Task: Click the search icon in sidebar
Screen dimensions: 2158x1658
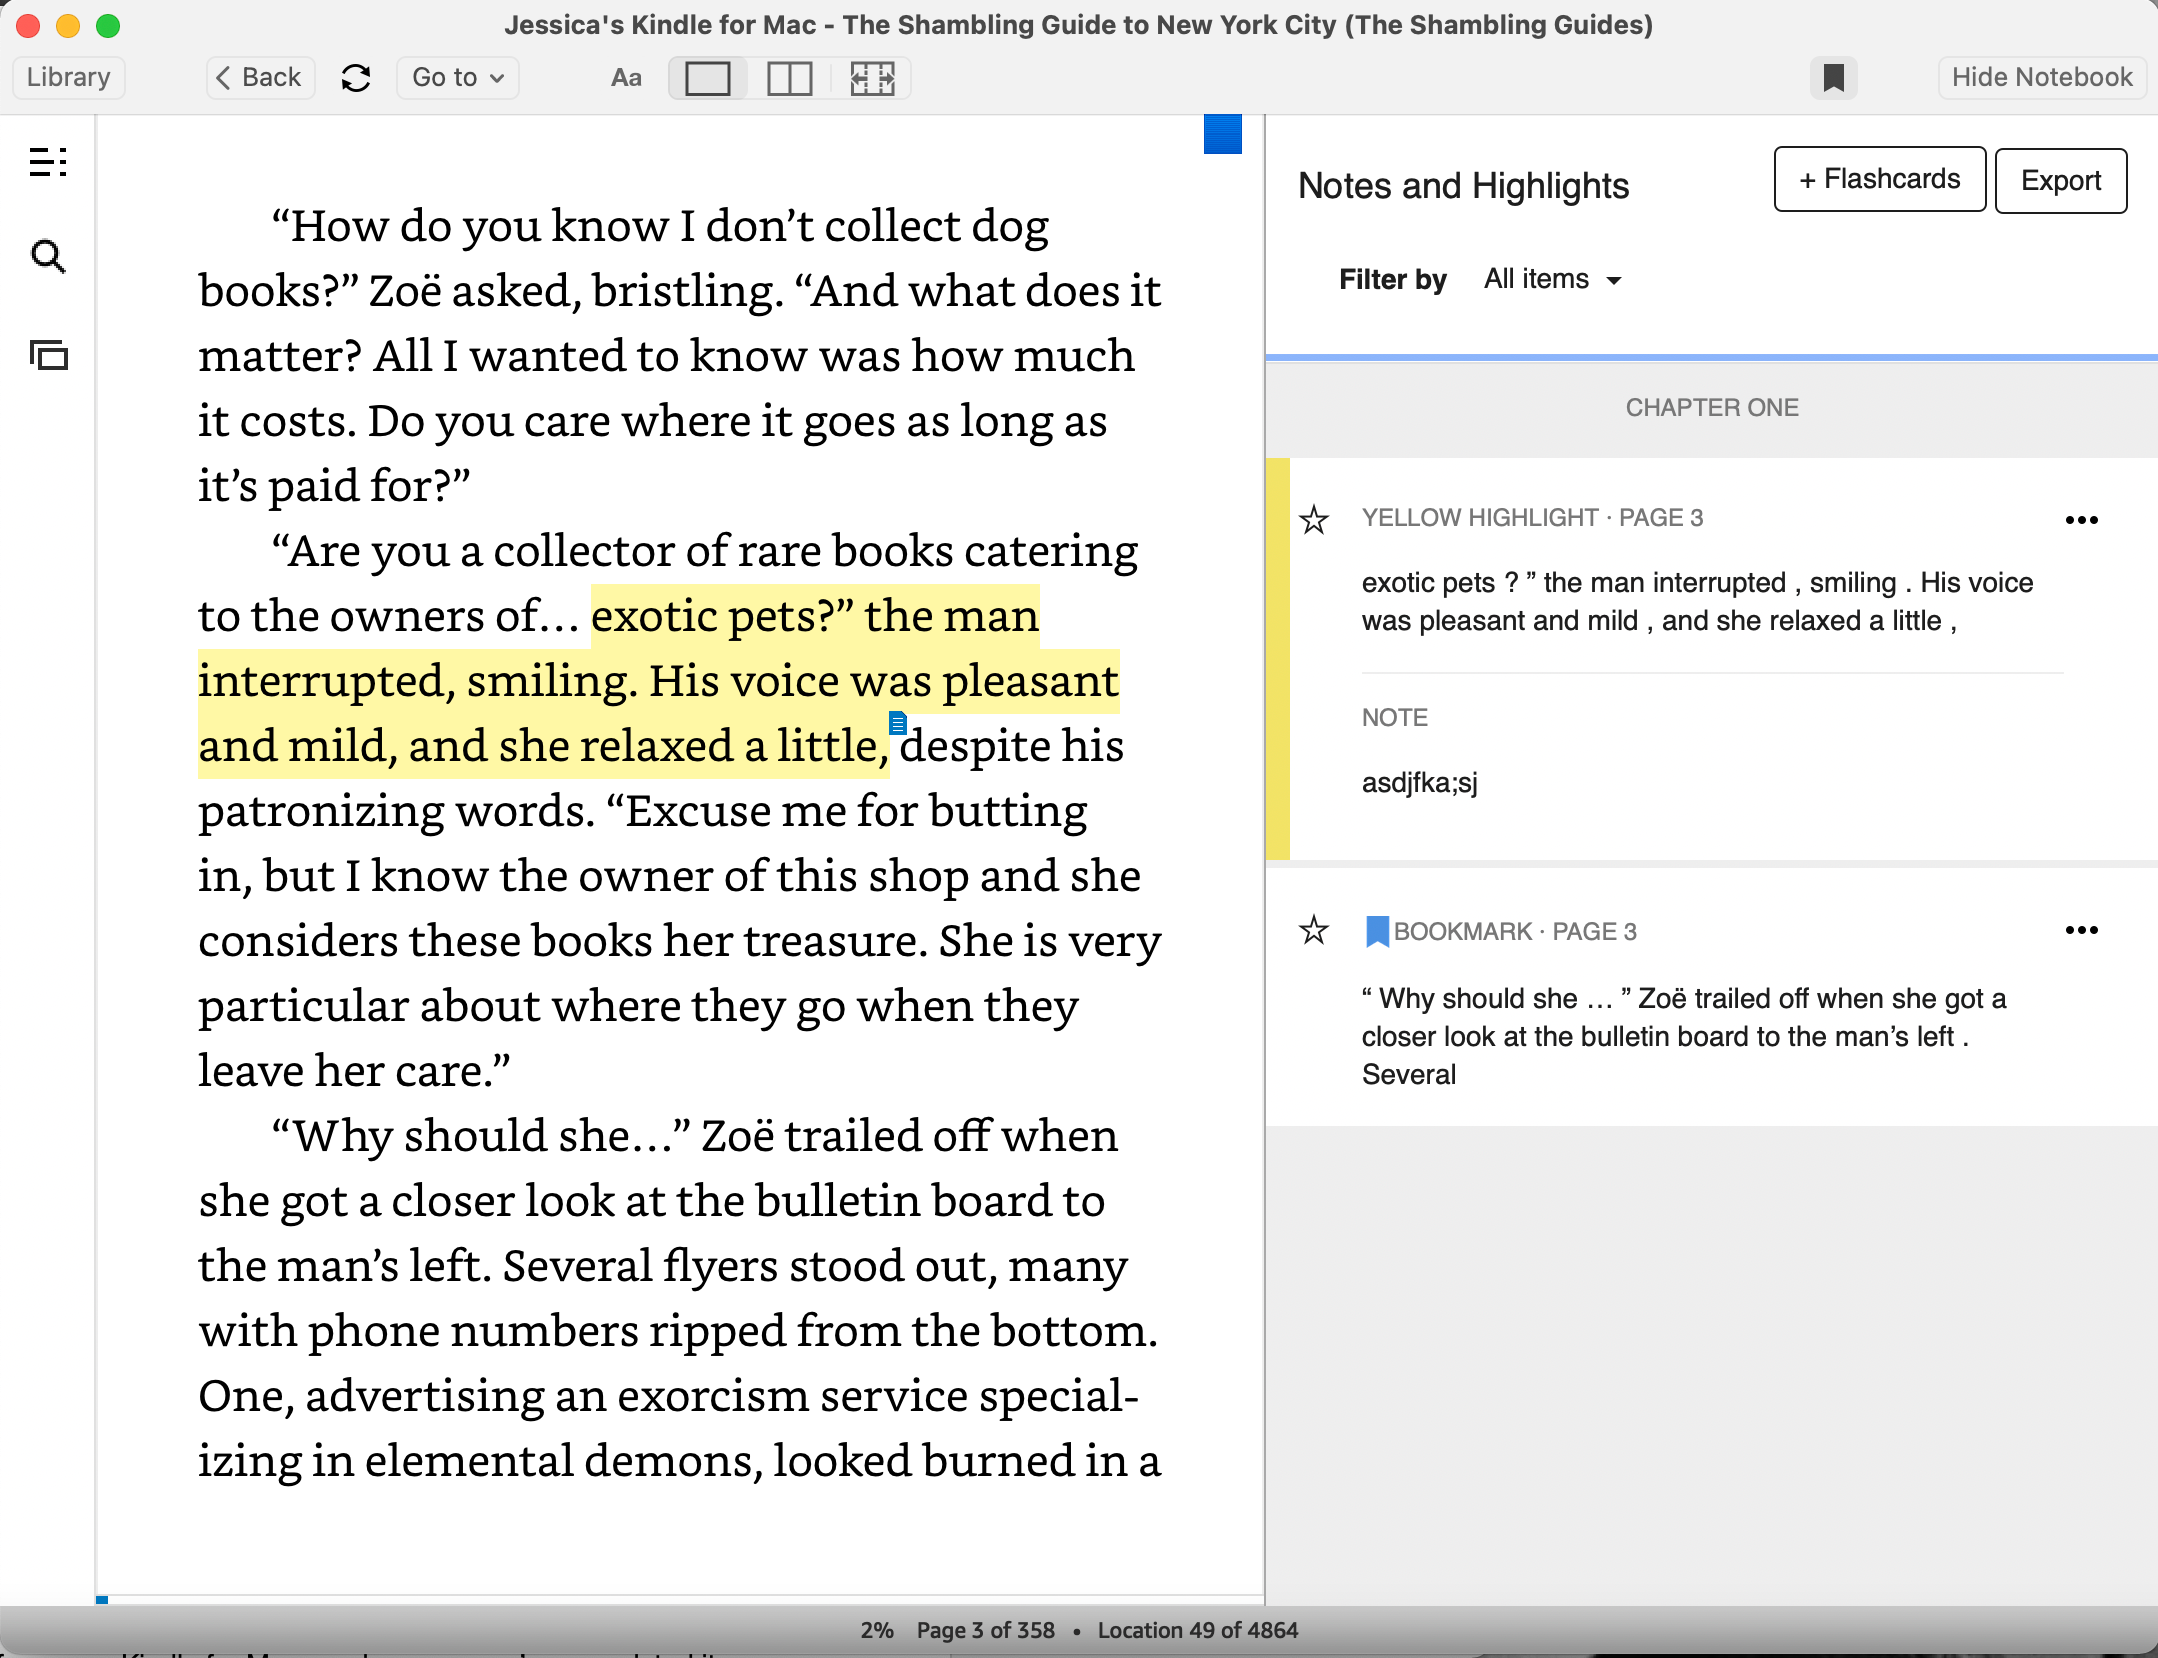Action: (x=51, y=258)
